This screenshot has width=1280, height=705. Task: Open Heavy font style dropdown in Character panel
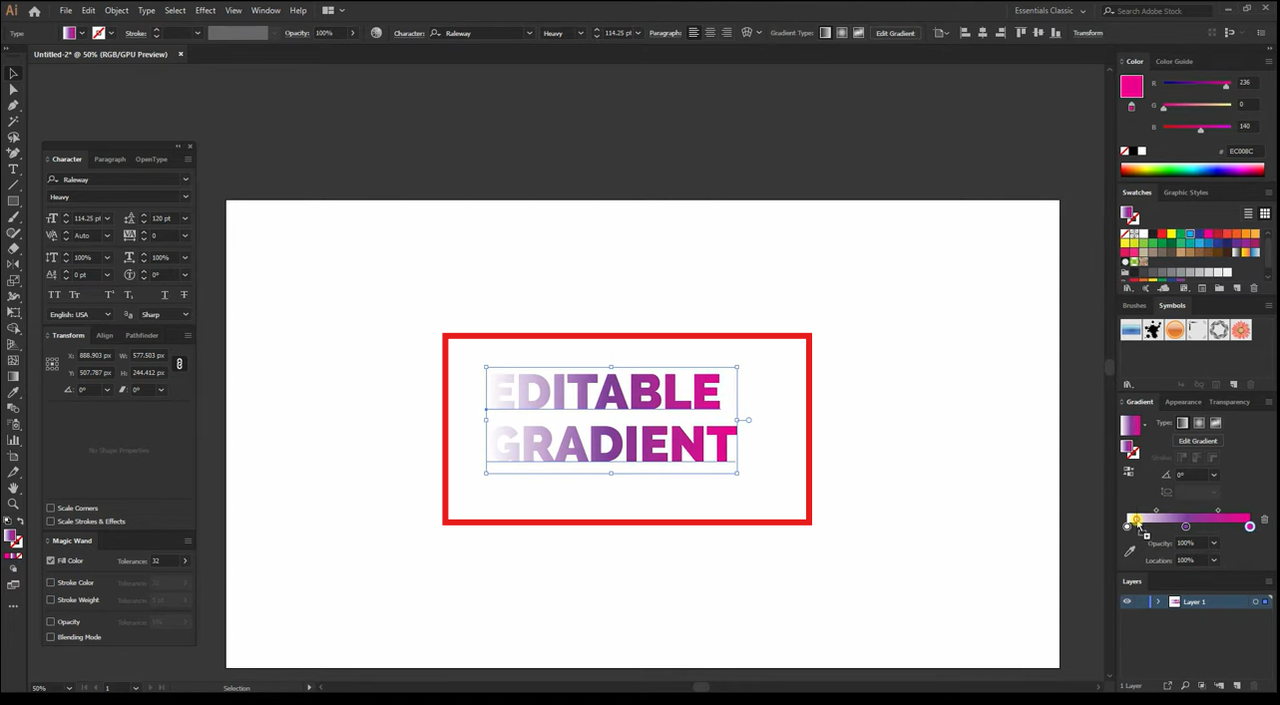click(x=185, y=197)
